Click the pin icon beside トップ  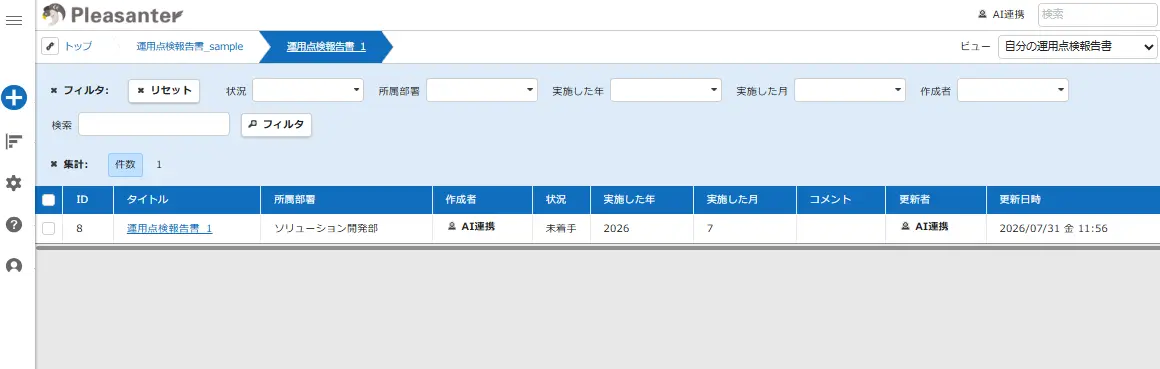[x=50, y=46]
